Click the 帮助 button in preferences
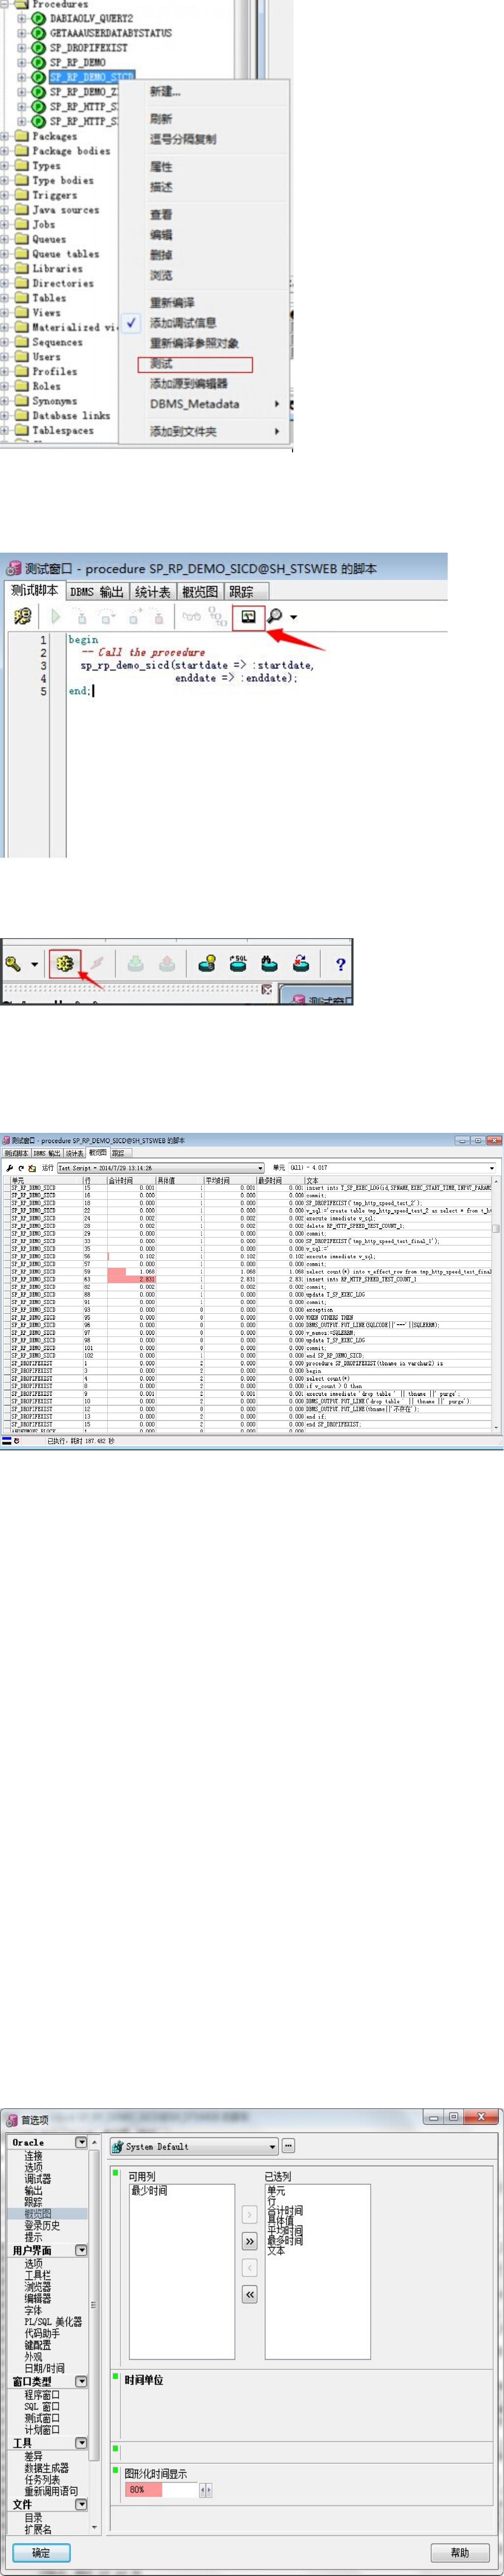Screen dimensions: 504x2576 click(460, 2553)
